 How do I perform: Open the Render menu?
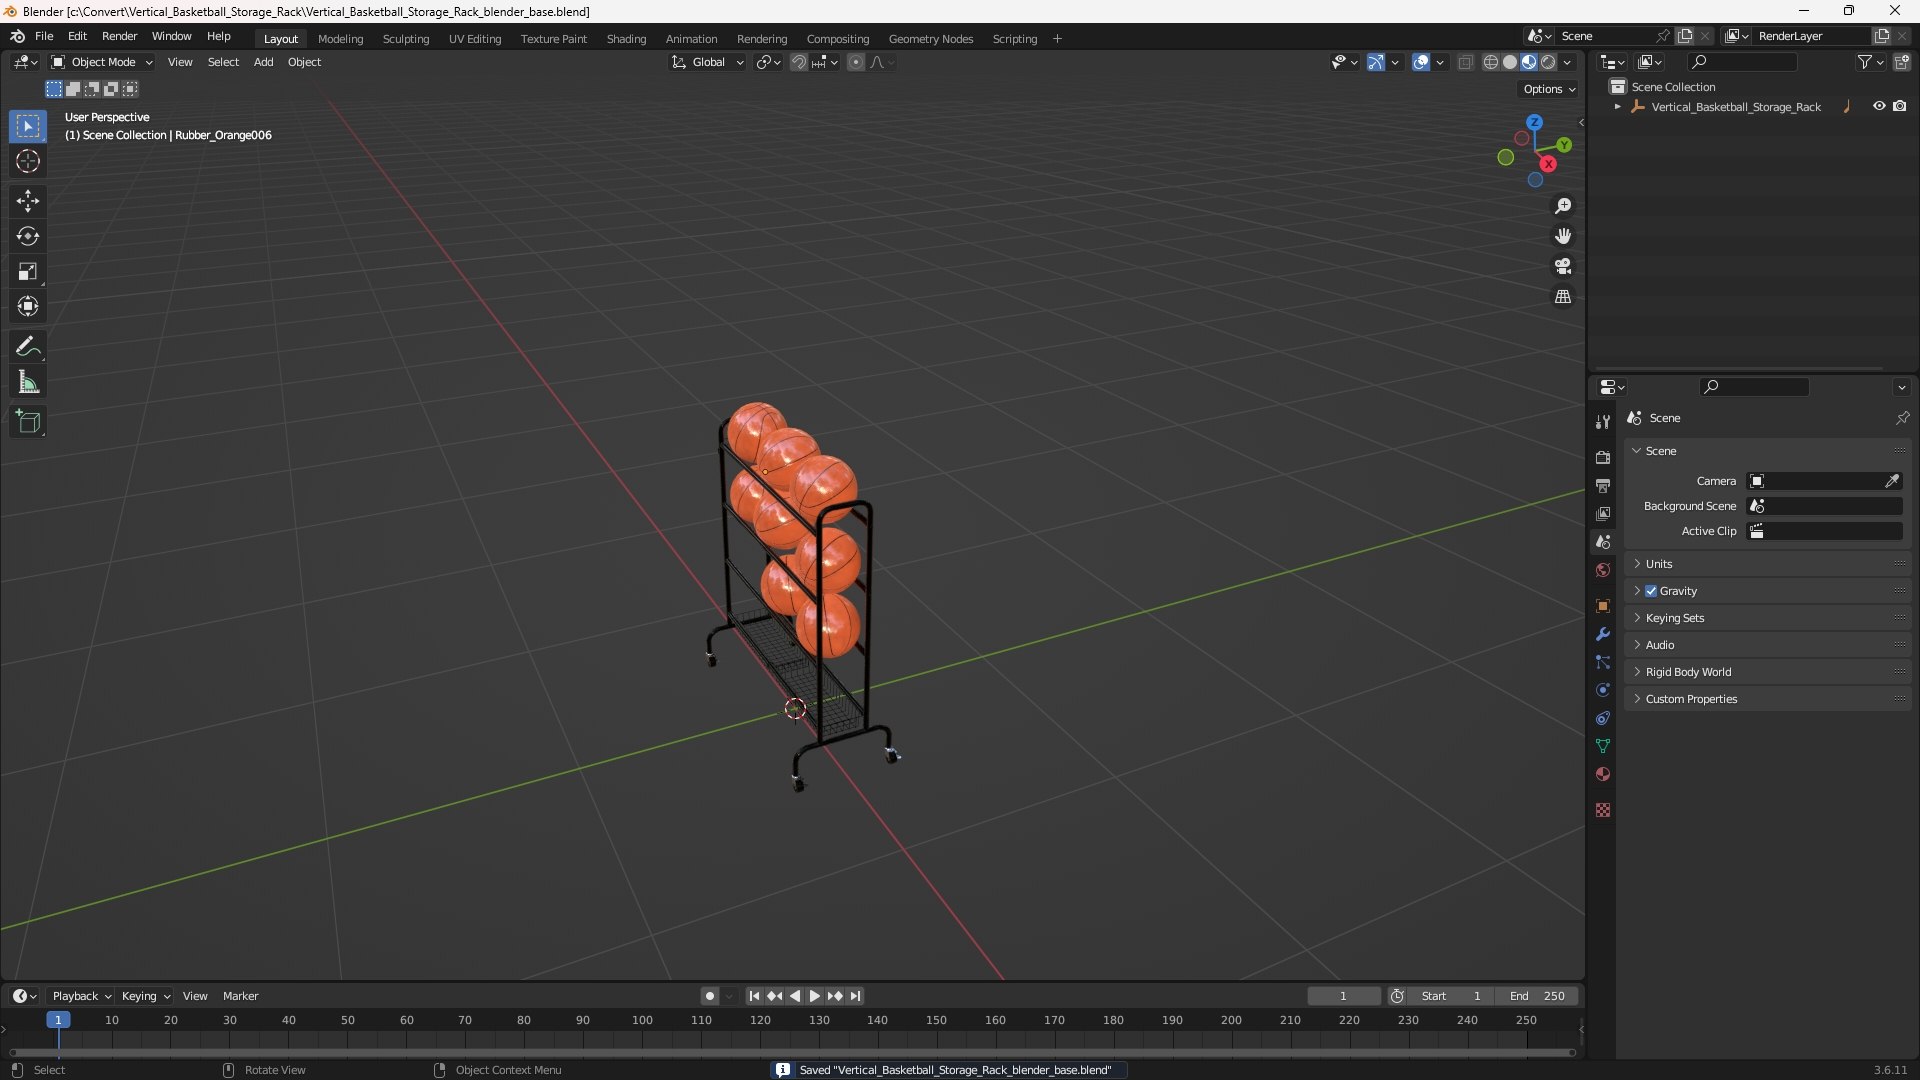point(119,36)
